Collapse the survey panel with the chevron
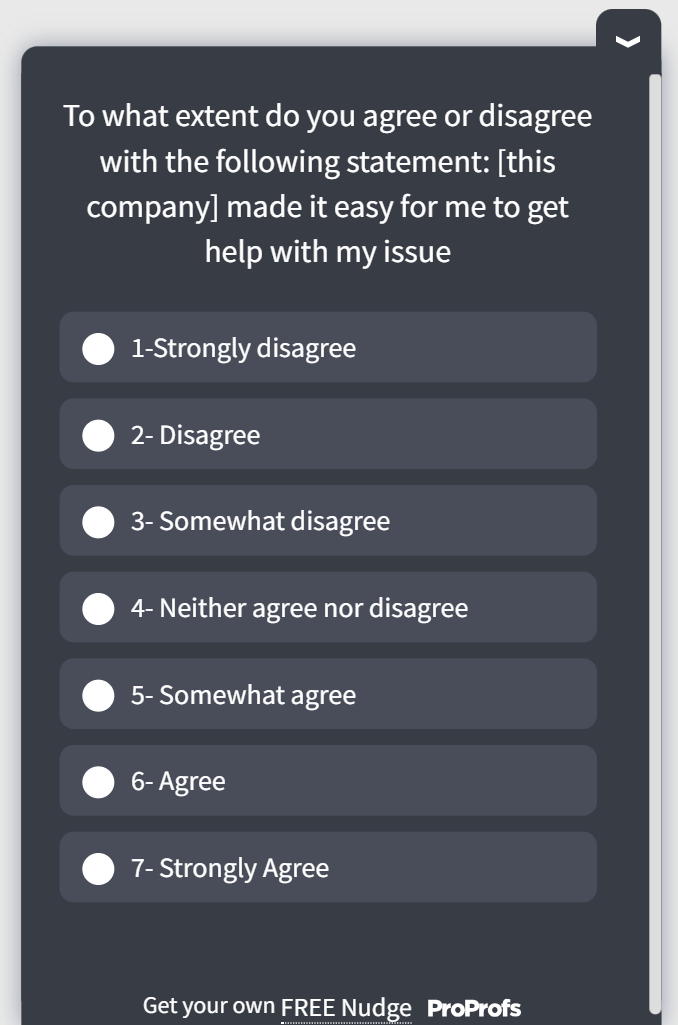 point(627,41)
